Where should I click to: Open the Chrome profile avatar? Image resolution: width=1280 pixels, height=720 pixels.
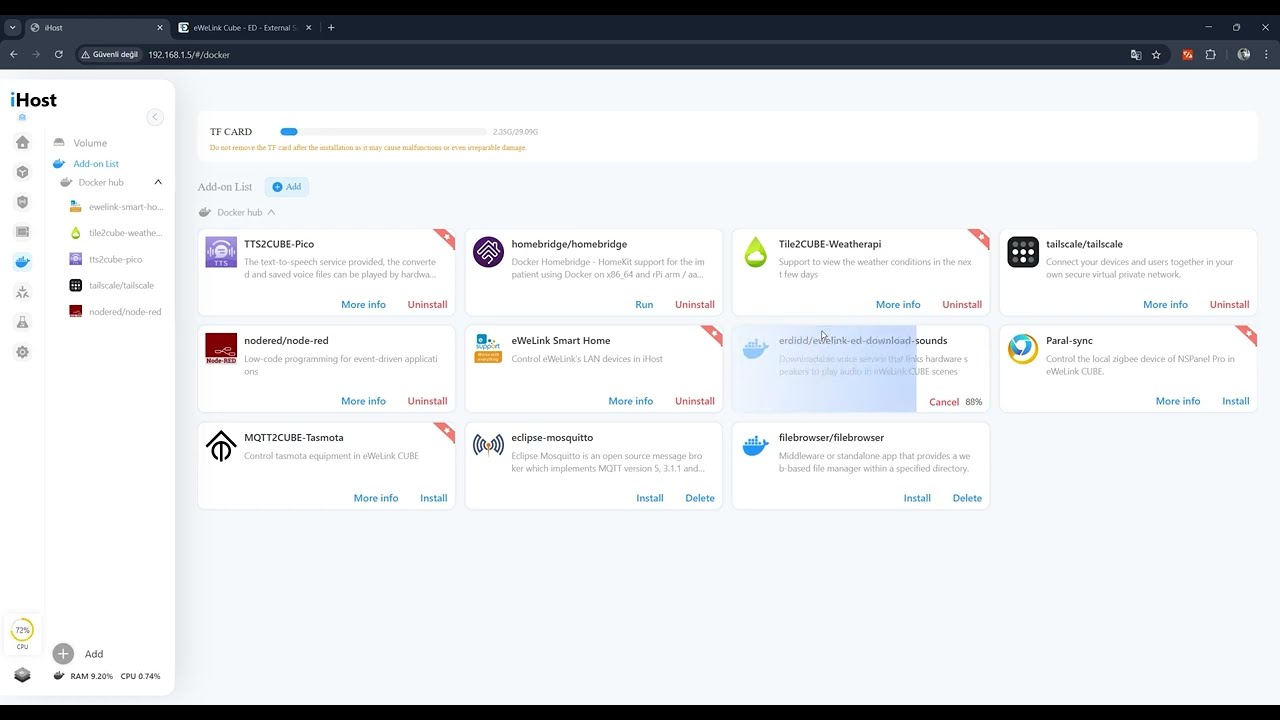coord(1243,55)
